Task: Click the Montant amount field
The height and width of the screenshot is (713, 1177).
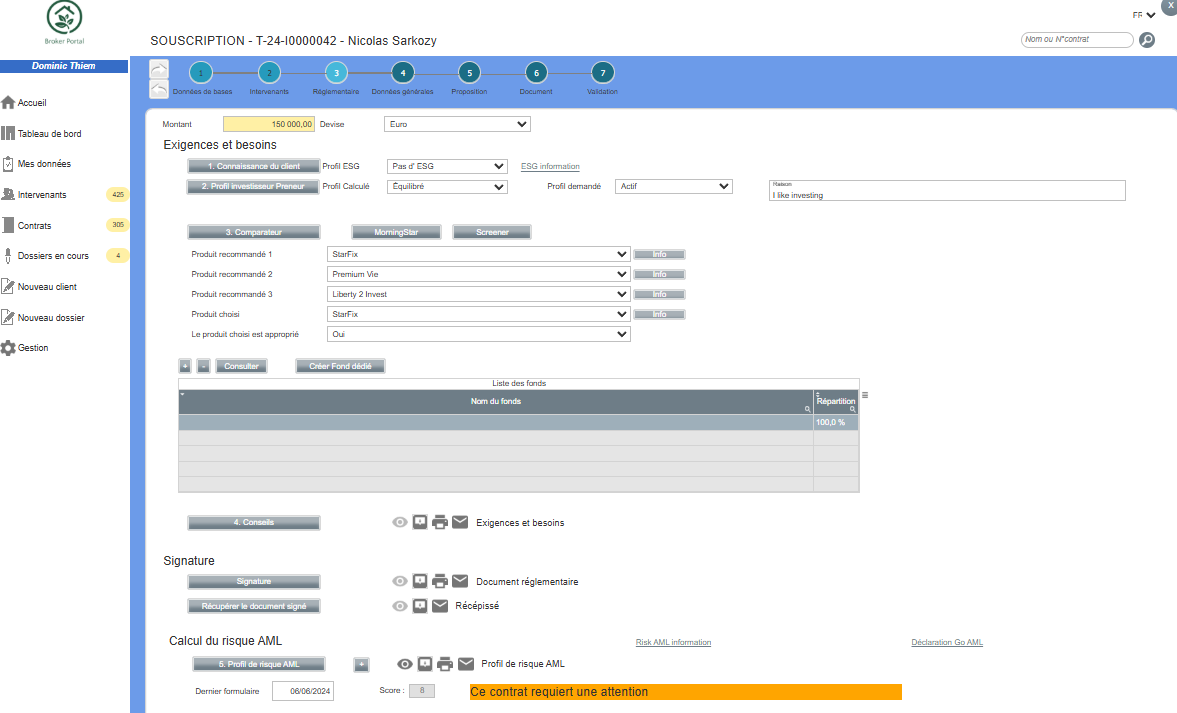Action: (x=268, y=124)
